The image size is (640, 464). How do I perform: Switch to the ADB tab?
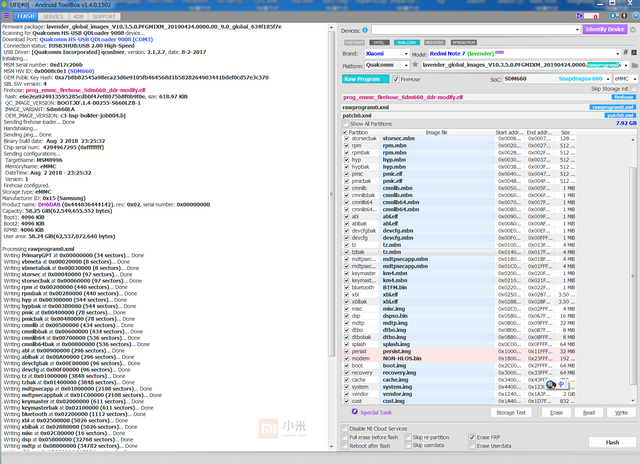[x=78, y=17]
